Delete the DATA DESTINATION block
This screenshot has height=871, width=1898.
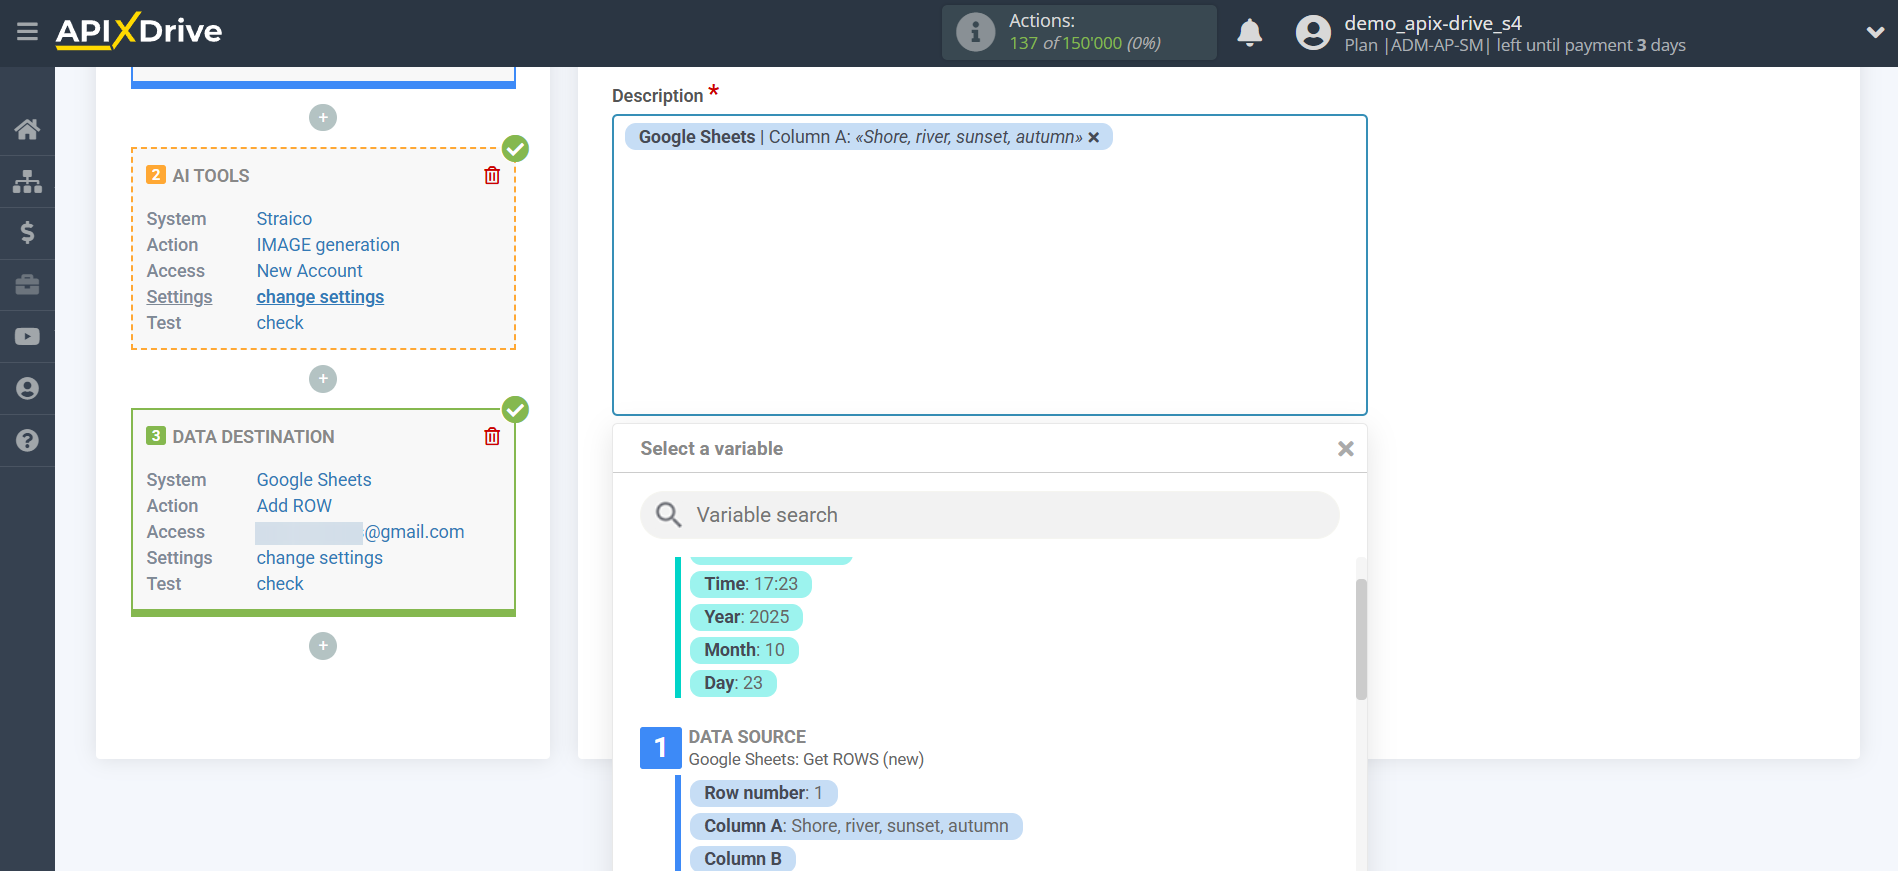click(x=492, y=437)
